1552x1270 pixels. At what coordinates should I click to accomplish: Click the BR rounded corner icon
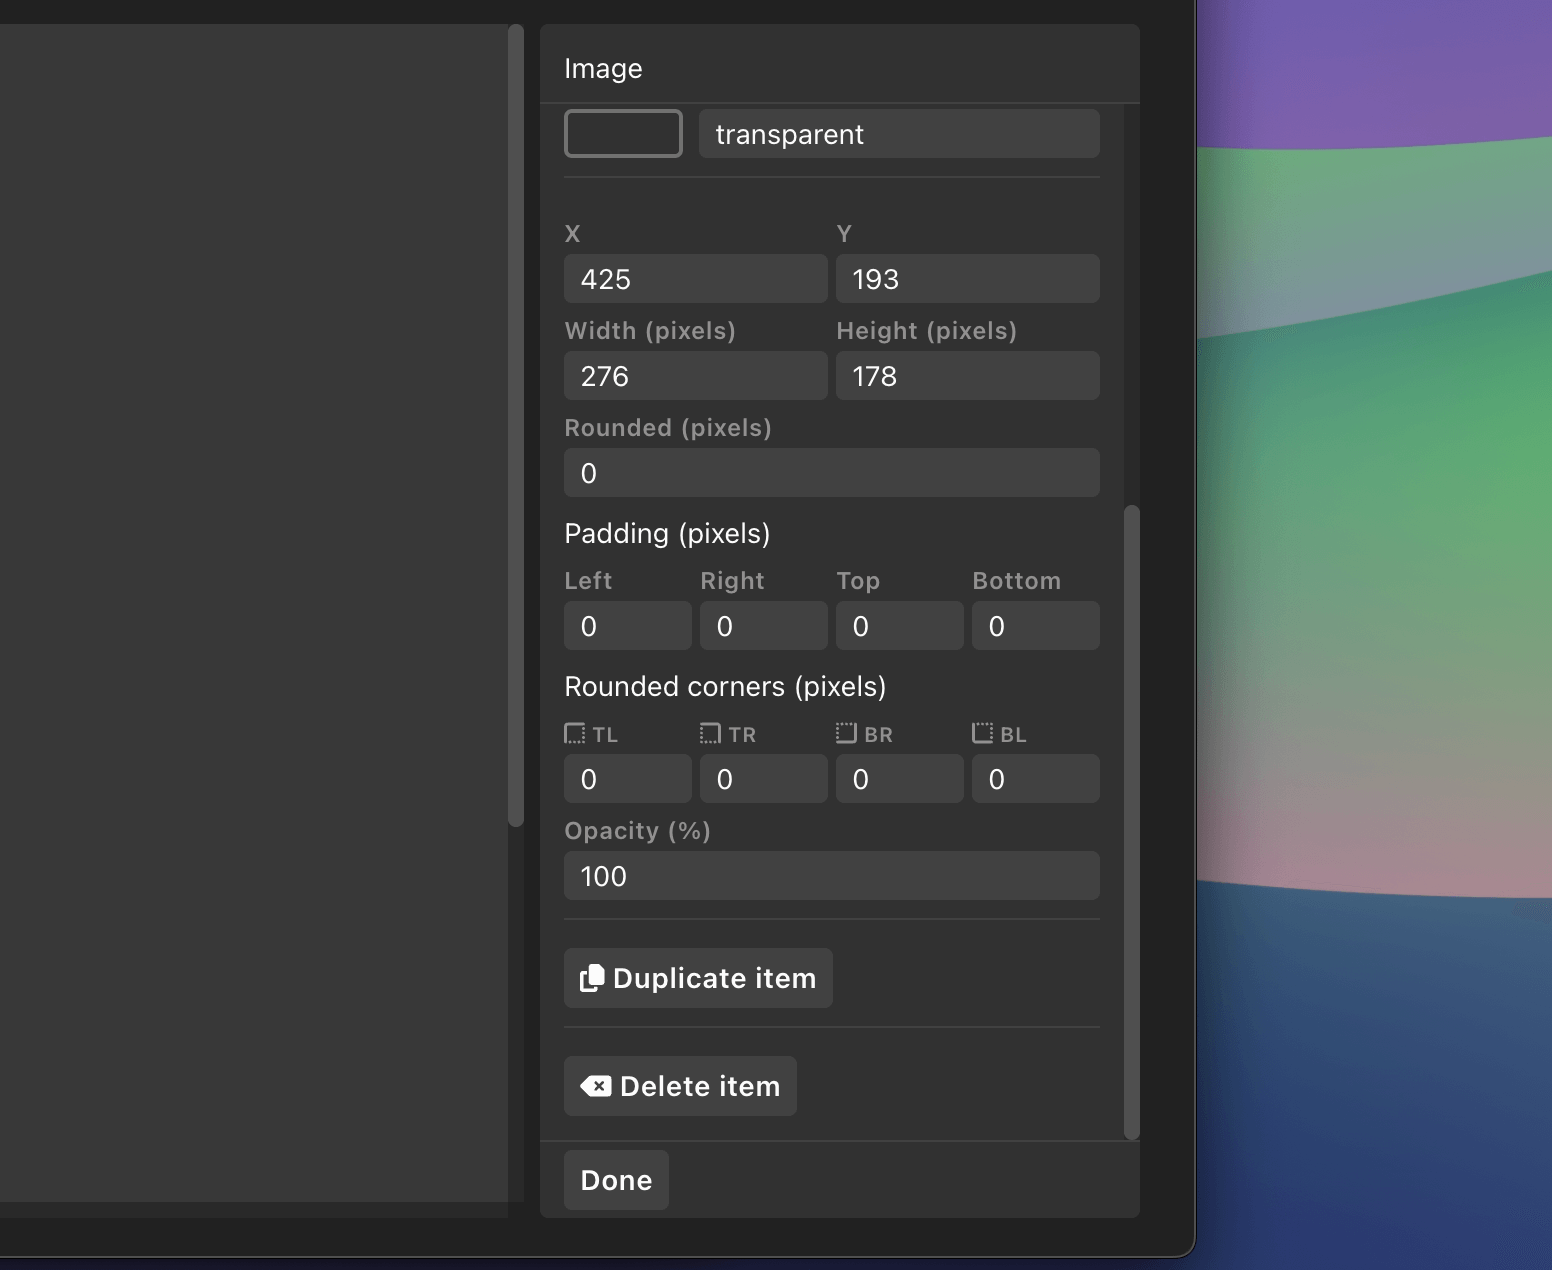pos(846,732)
